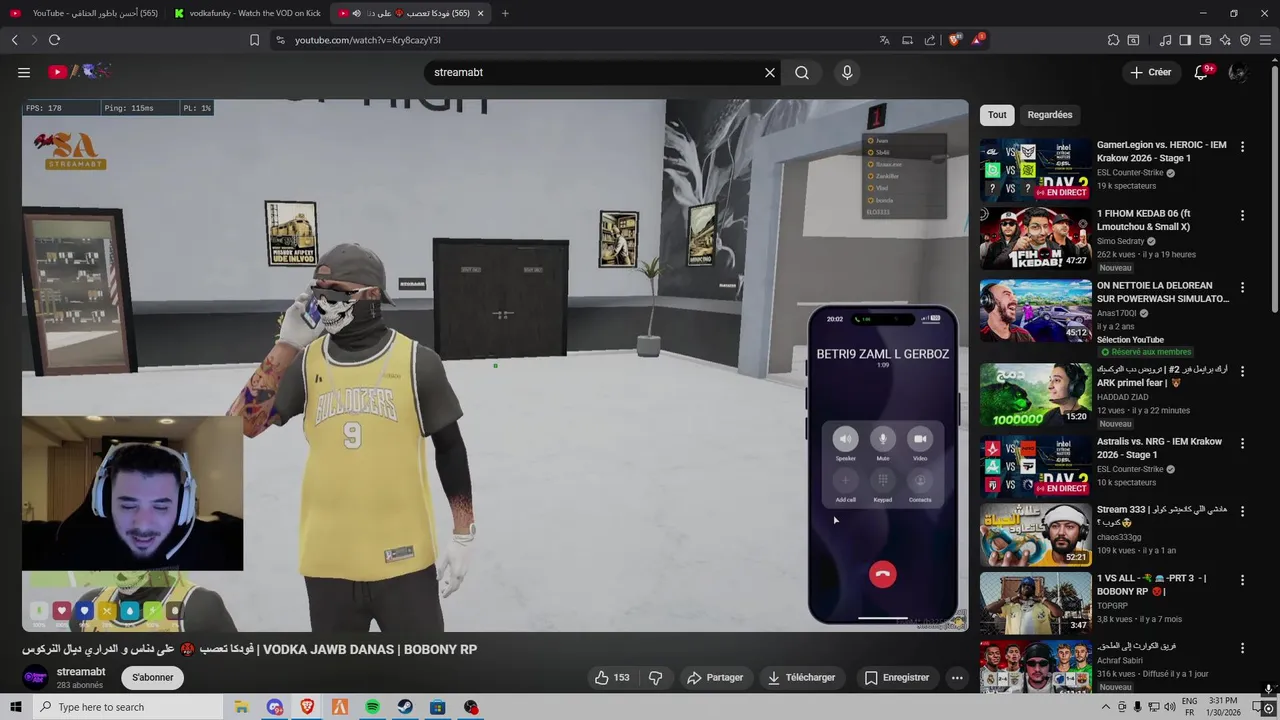This screenshot has height=720, width=1280.
Task: Open the Brave Rewards triangle icon
Action: coord(978,40)
